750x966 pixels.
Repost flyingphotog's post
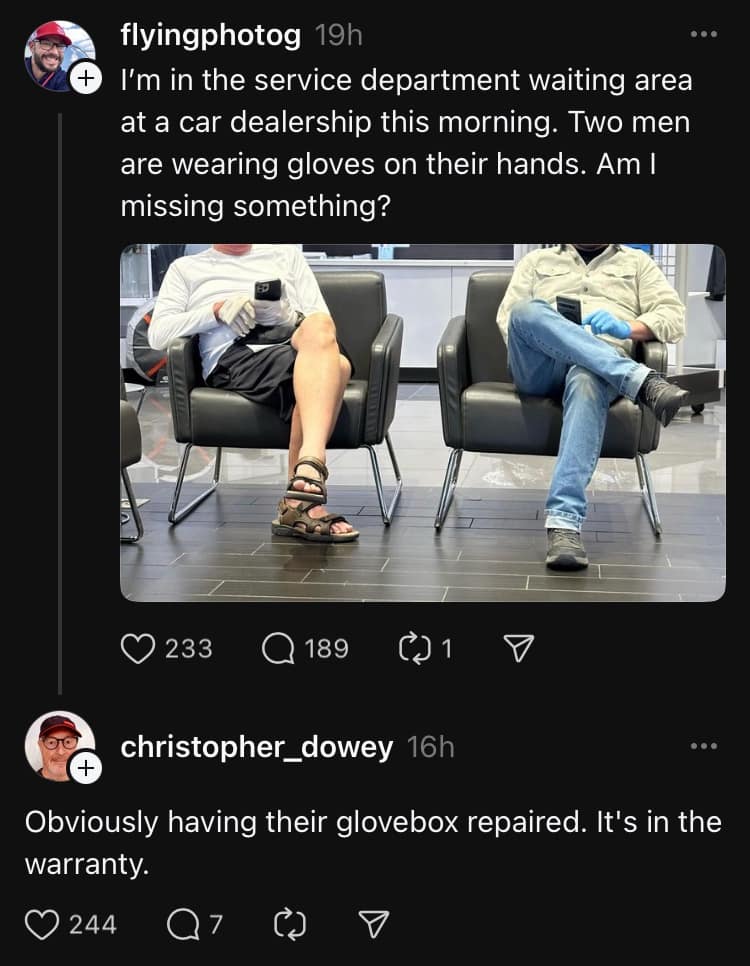click(x=412, y=649)
